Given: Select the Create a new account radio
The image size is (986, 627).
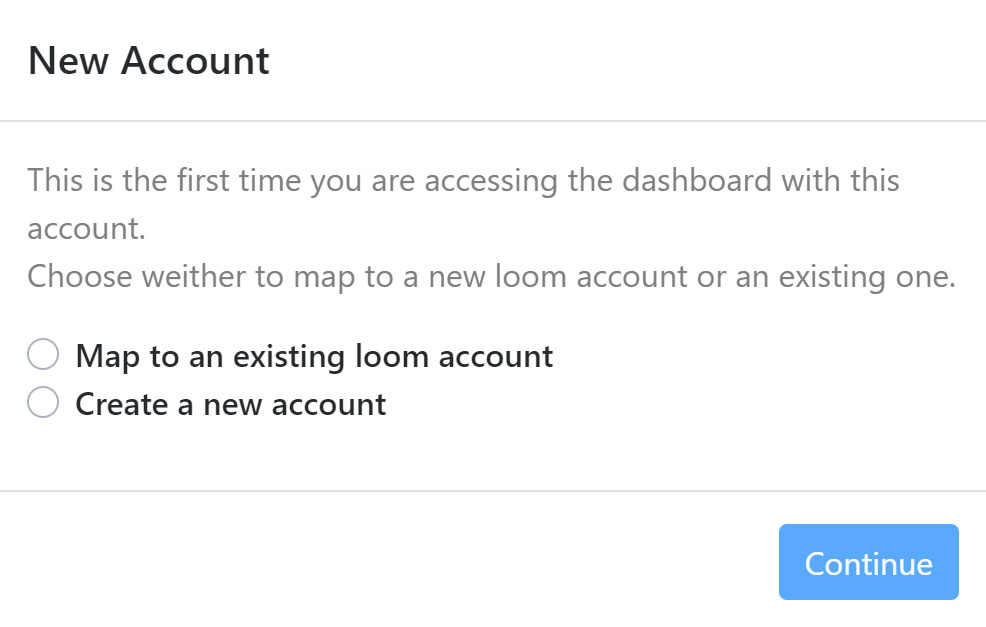Looking at the screenshot, I should 43,402.
